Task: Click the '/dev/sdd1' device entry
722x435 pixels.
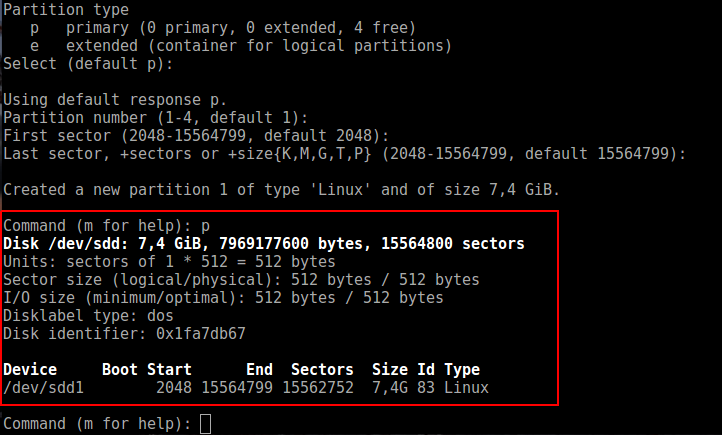Action: [x=43, y=387]
